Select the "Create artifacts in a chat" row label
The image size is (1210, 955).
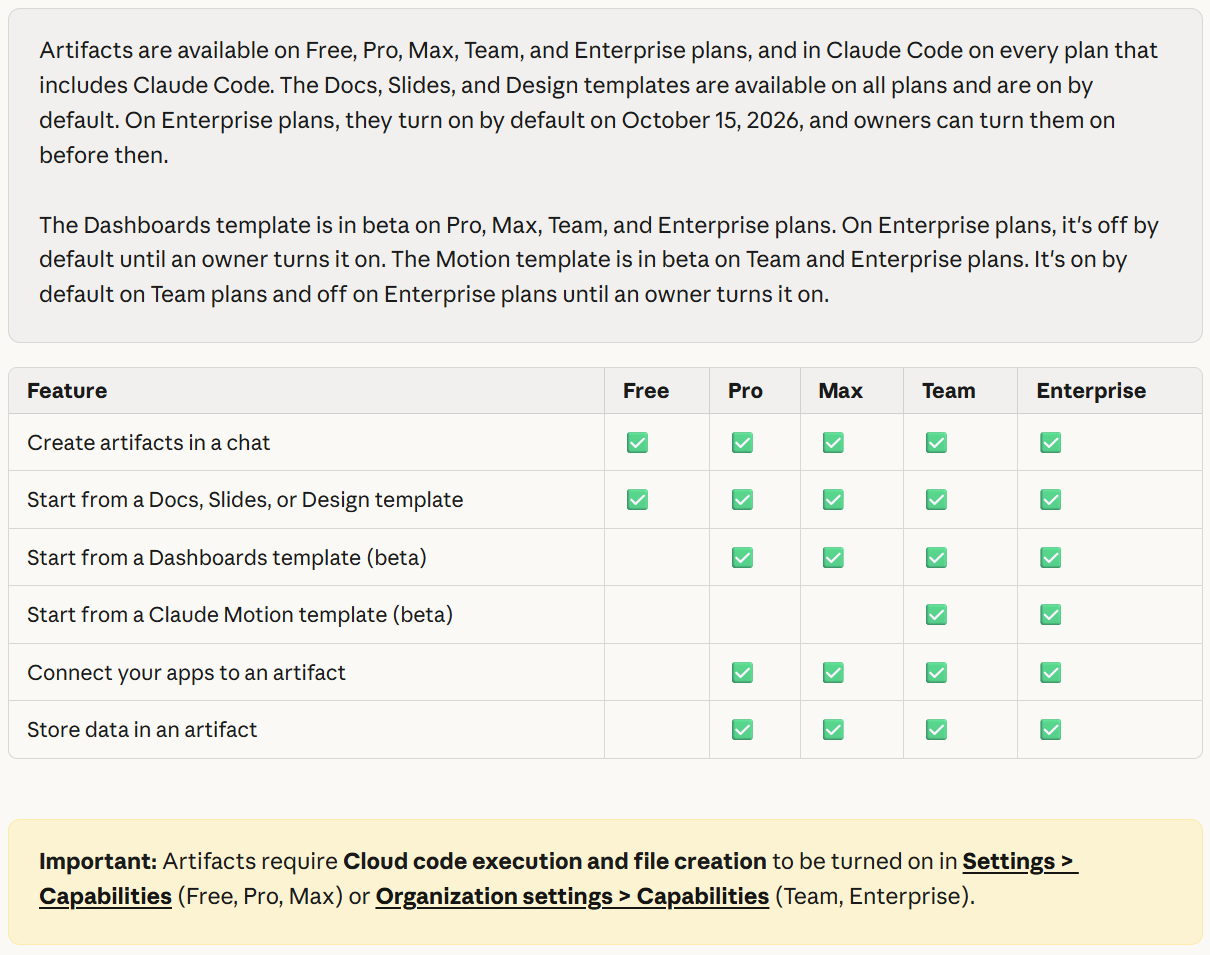click(149, 442)
